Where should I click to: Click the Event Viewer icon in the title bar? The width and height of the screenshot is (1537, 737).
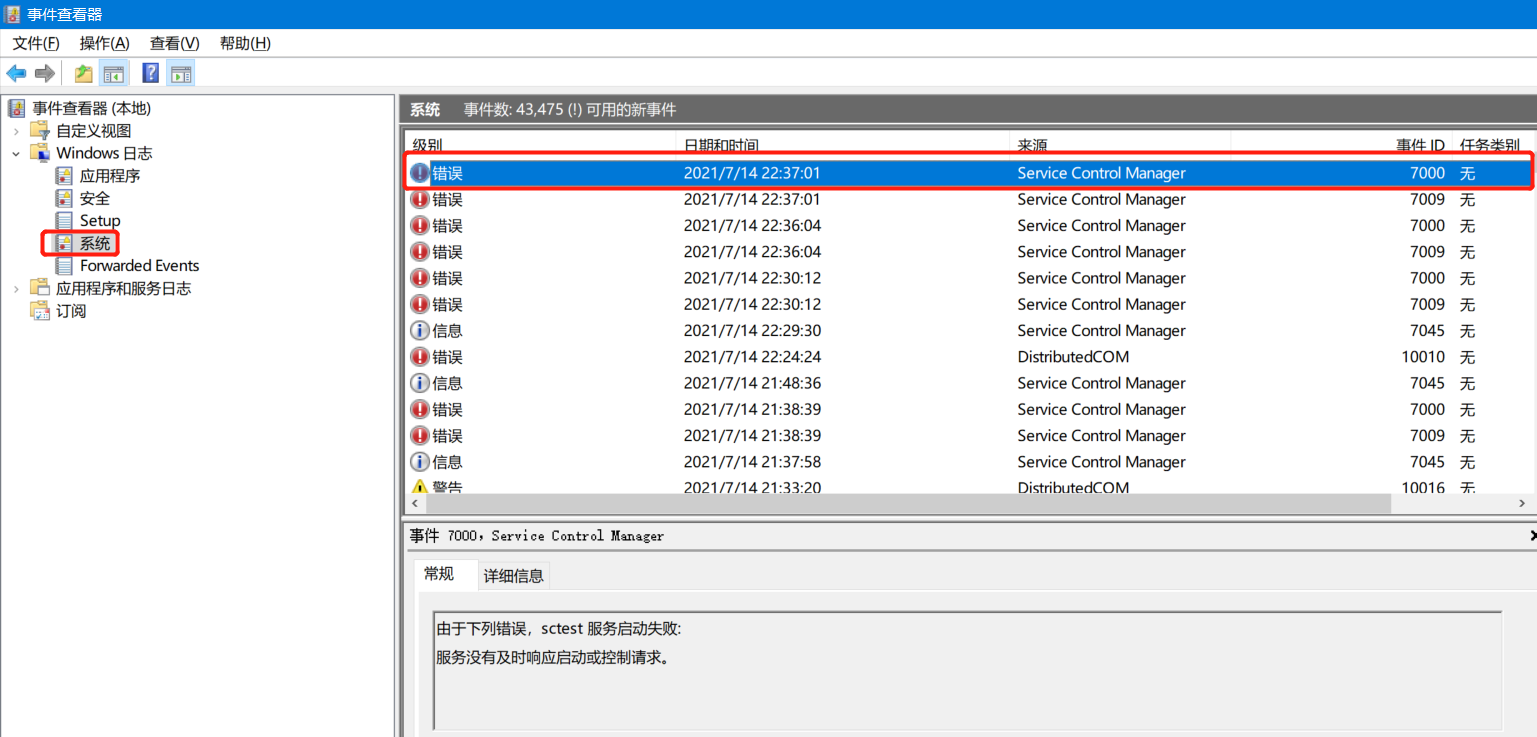(x=13, y=14)
